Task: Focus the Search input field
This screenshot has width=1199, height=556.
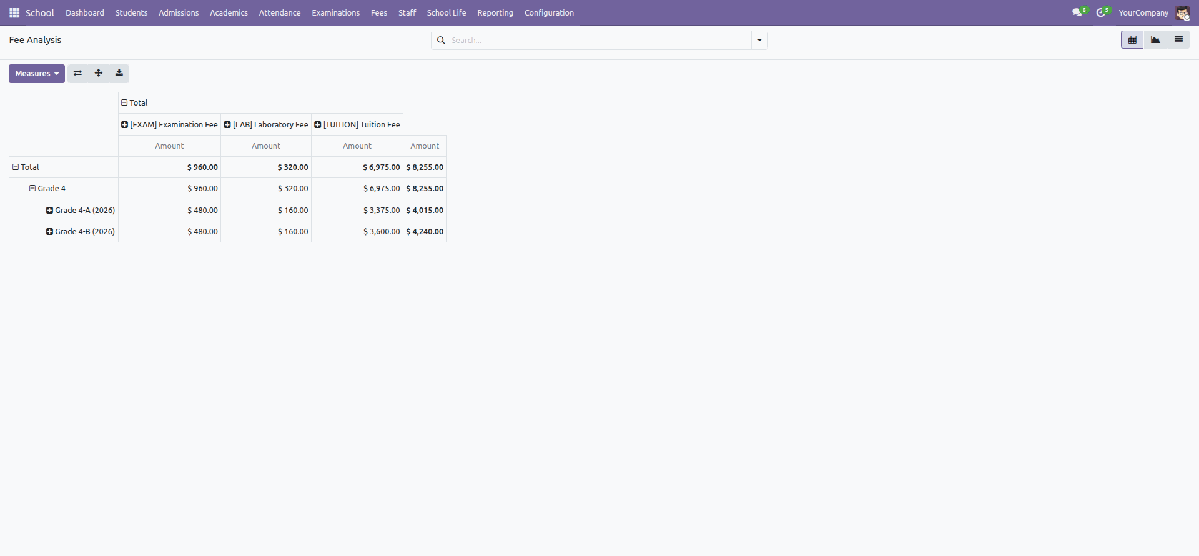Action: pyautogui.click(x=600, y=40)
